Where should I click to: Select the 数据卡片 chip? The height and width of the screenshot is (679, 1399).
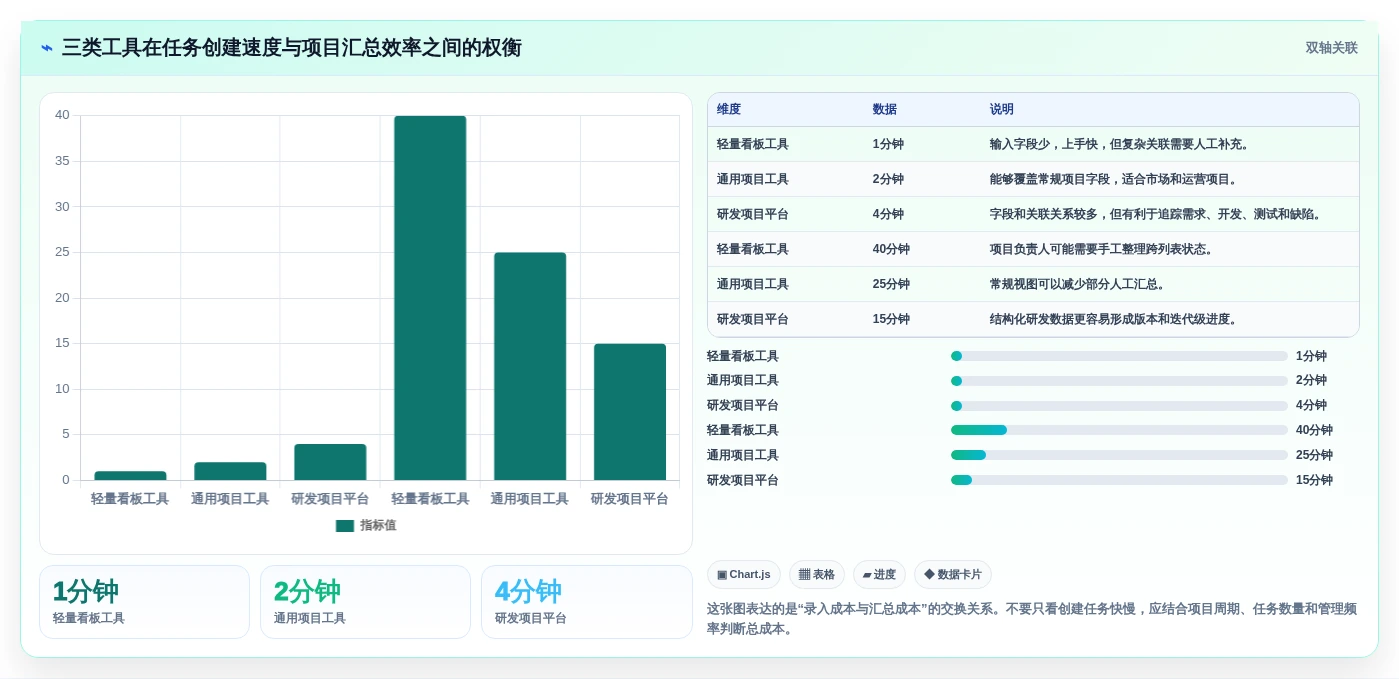[953, 575]
